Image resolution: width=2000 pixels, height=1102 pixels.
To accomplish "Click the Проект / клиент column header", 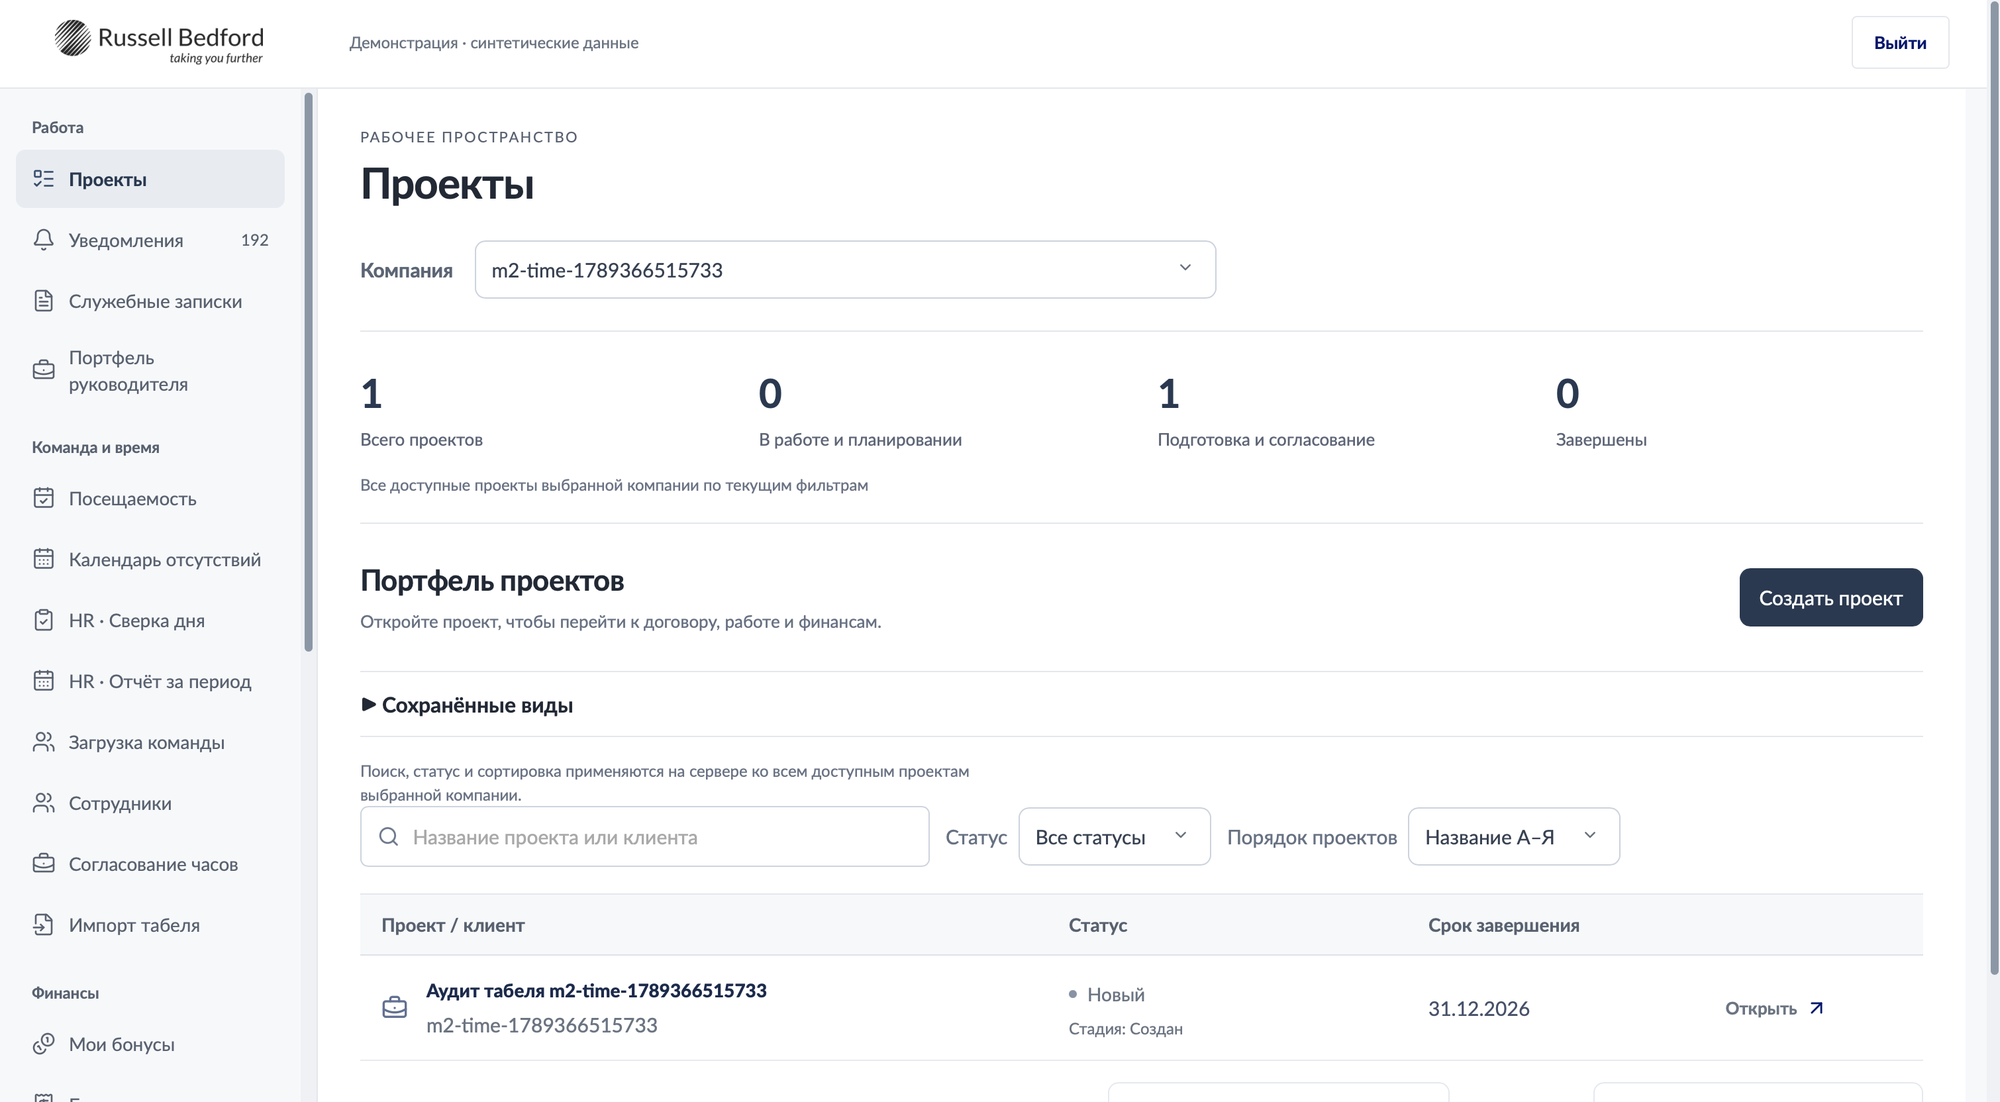I will (x=453, y=925).
